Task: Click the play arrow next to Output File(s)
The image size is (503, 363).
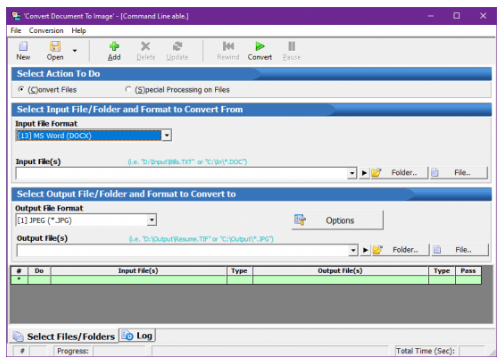Action: (365, 250)
